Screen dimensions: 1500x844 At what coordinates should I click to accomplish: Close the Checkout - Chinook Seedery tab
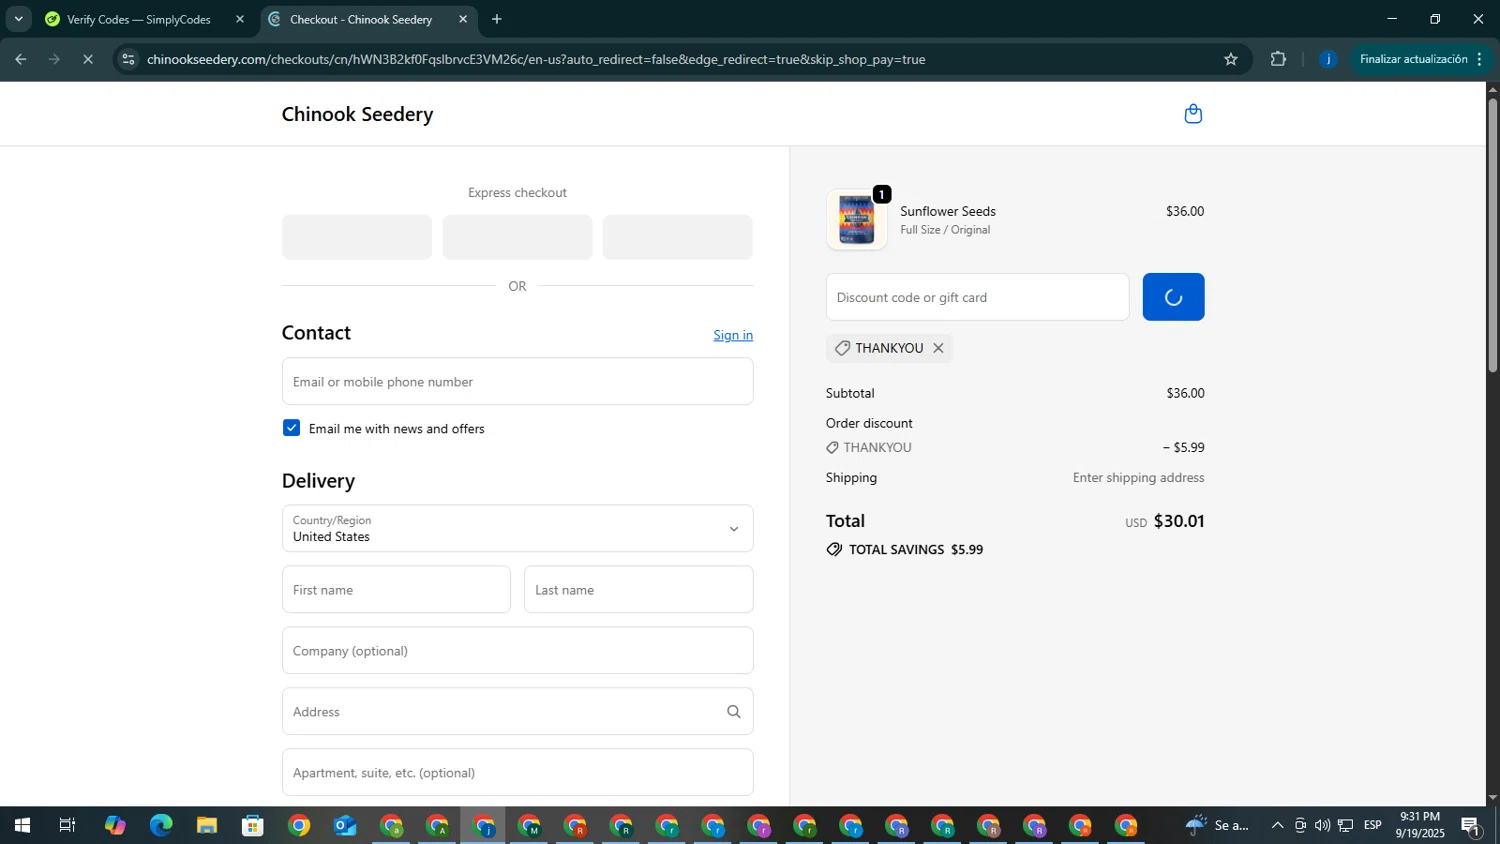point(463,19)
